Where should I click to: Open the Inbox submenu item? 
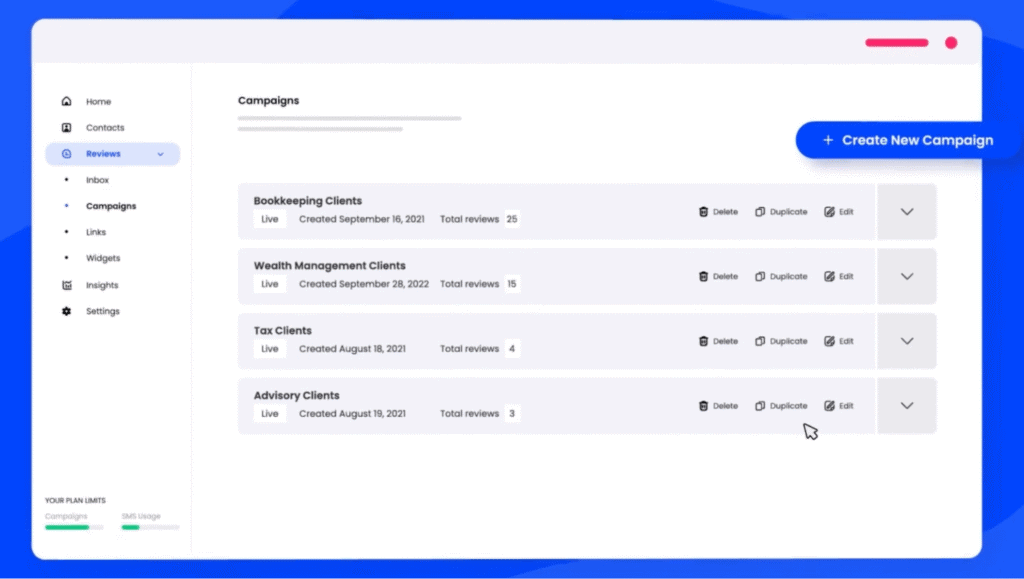click(97, 180)
